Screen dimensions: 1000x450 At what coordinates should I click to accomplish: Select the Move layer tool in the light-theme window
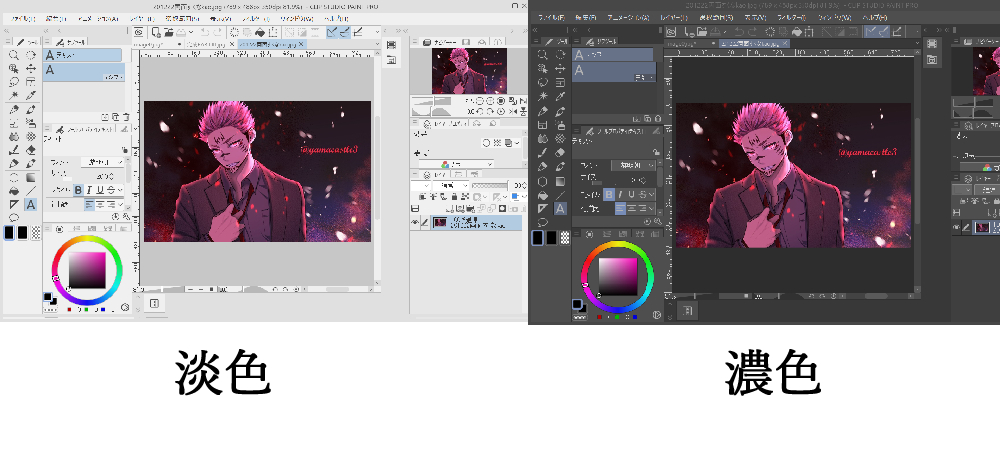(x=30, y=68)
